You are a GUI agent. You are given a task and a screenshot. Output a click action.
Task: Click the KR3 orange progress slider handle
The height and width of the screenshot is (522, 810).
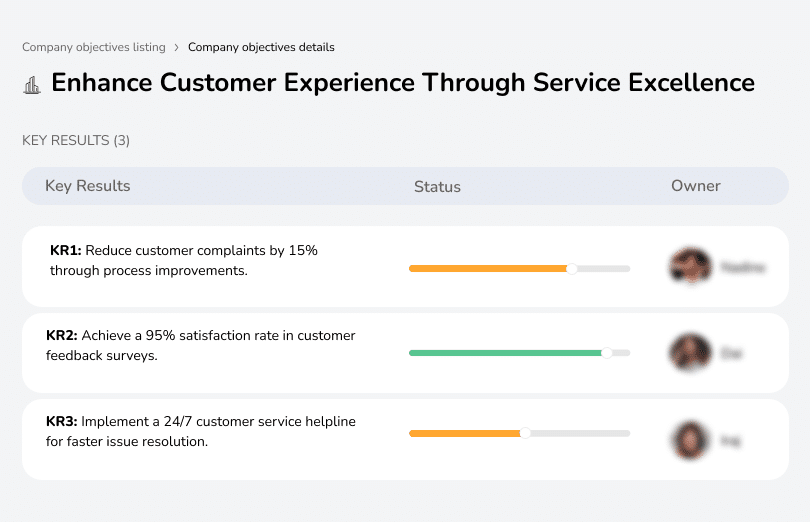coord(525,434)
